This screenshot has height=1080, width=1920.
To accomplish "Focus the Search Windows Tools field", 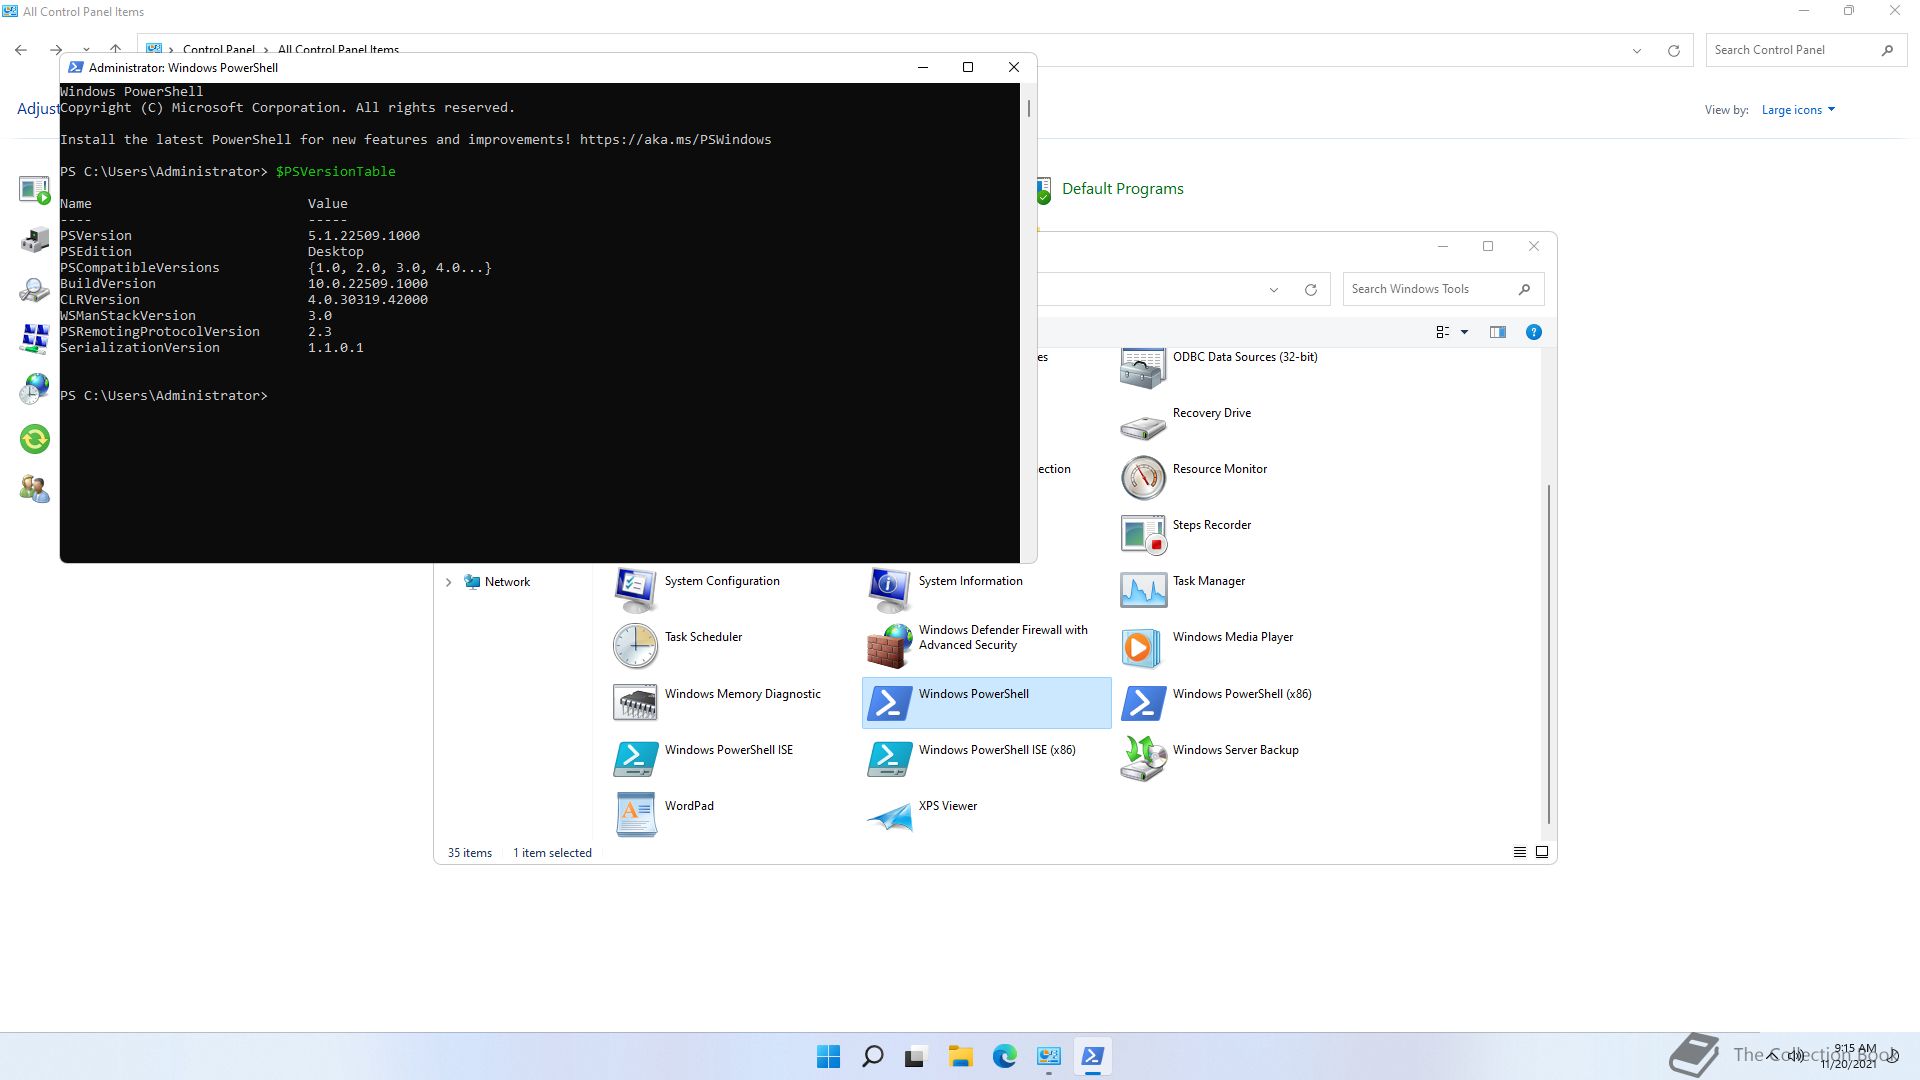I will point(1443,289).
